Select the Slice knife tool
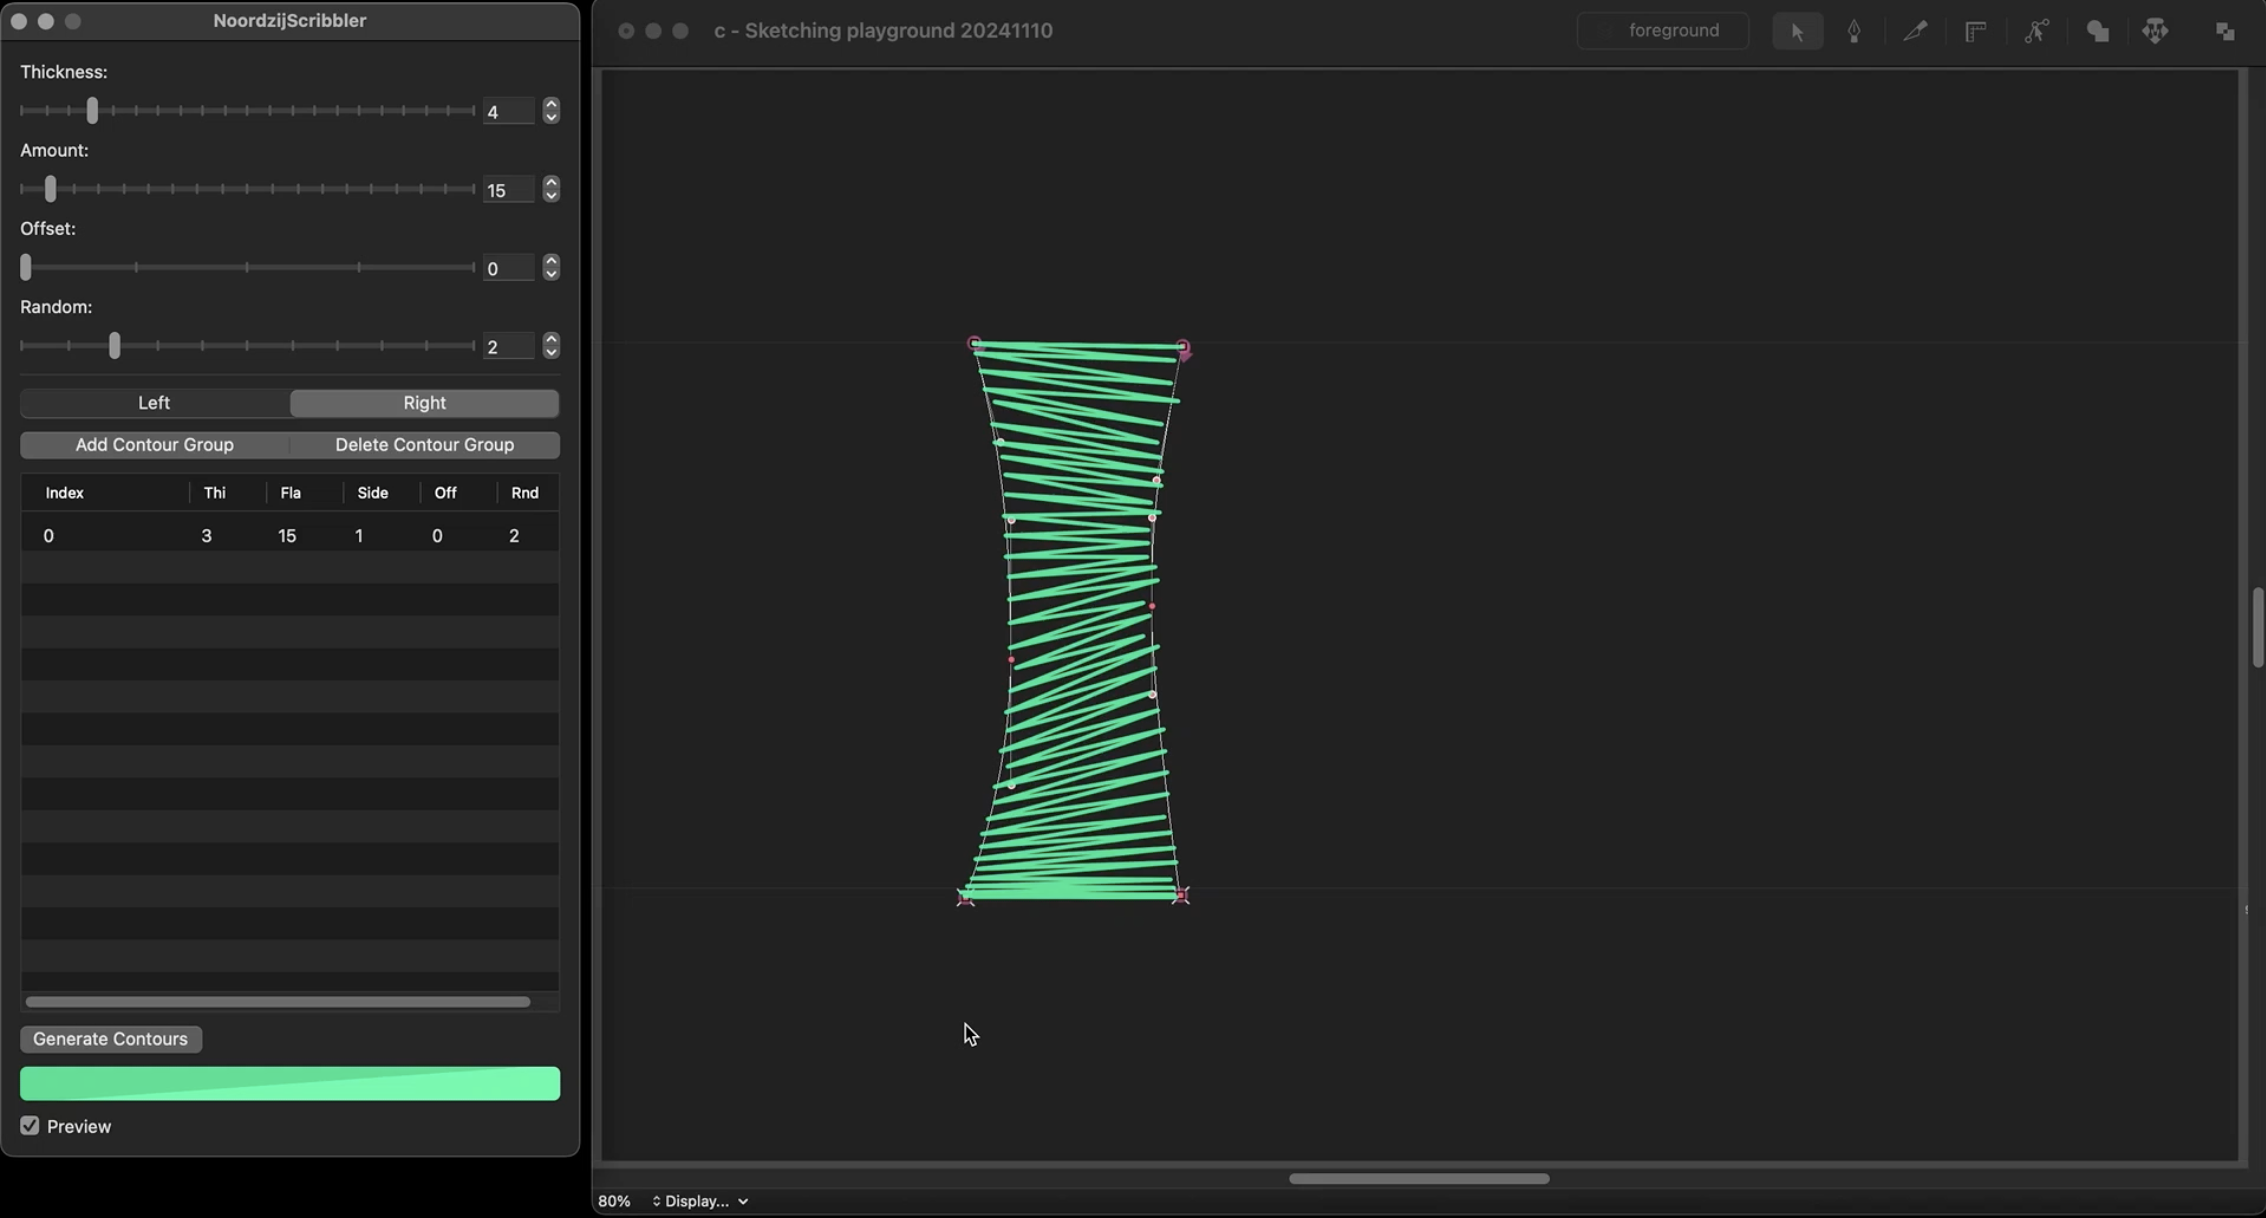 tap(1914, 31)
